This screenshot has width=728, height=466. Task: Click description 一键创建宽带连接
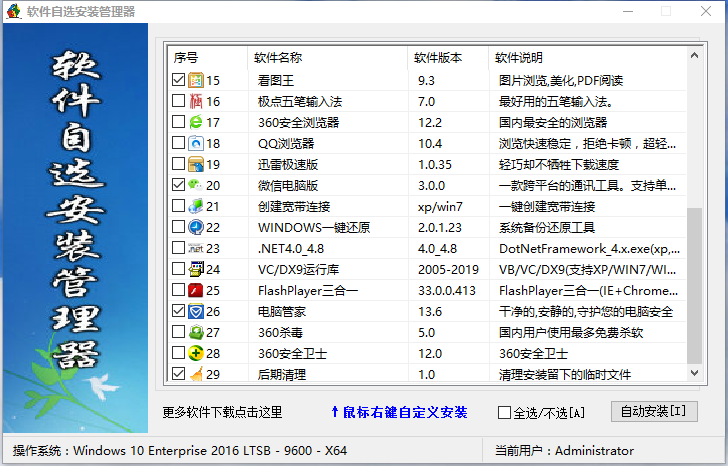pyautogui.click(x=547, y=207)
